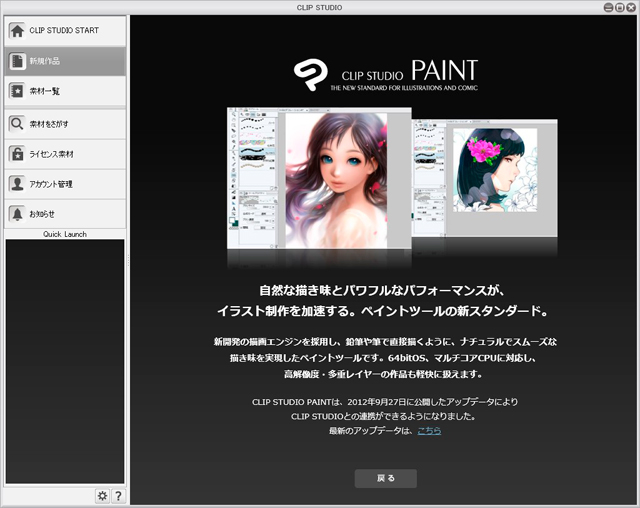Click left screenshot with purple-haired girl
640x508 pixels.
(x=318, y=178)
